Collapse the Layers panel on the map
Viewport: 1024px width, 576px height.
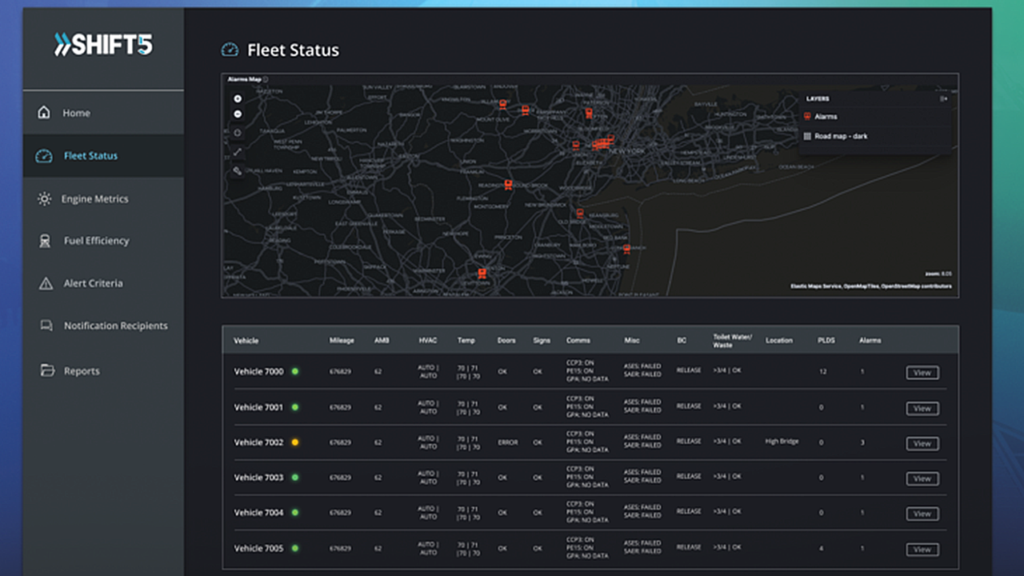pyautogui.click(x=942, y=99)
